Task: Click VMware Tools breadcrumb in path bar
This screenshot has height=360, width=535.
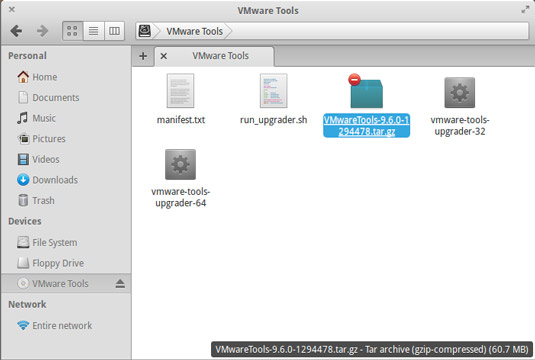Action: [194, 31]
